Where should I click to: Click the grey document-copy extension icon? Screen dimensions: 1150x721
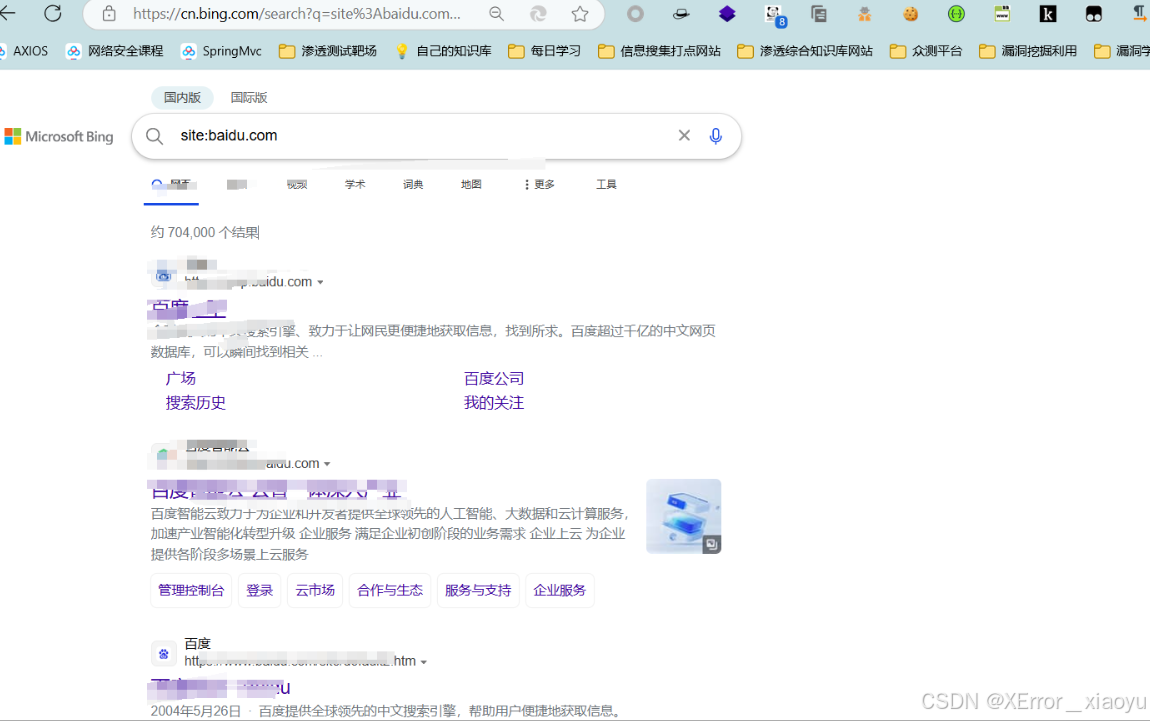[x=818, y=13]
